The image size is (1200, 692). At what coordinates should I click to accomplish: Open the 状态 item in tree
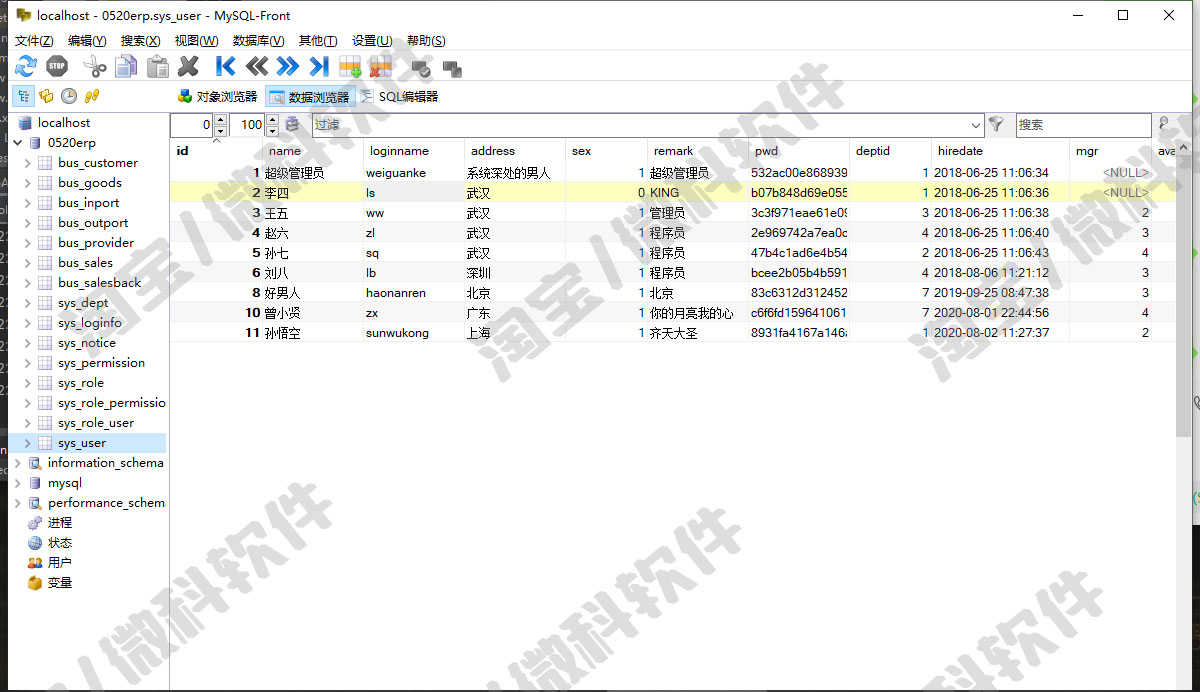click(x=60, y=543)
